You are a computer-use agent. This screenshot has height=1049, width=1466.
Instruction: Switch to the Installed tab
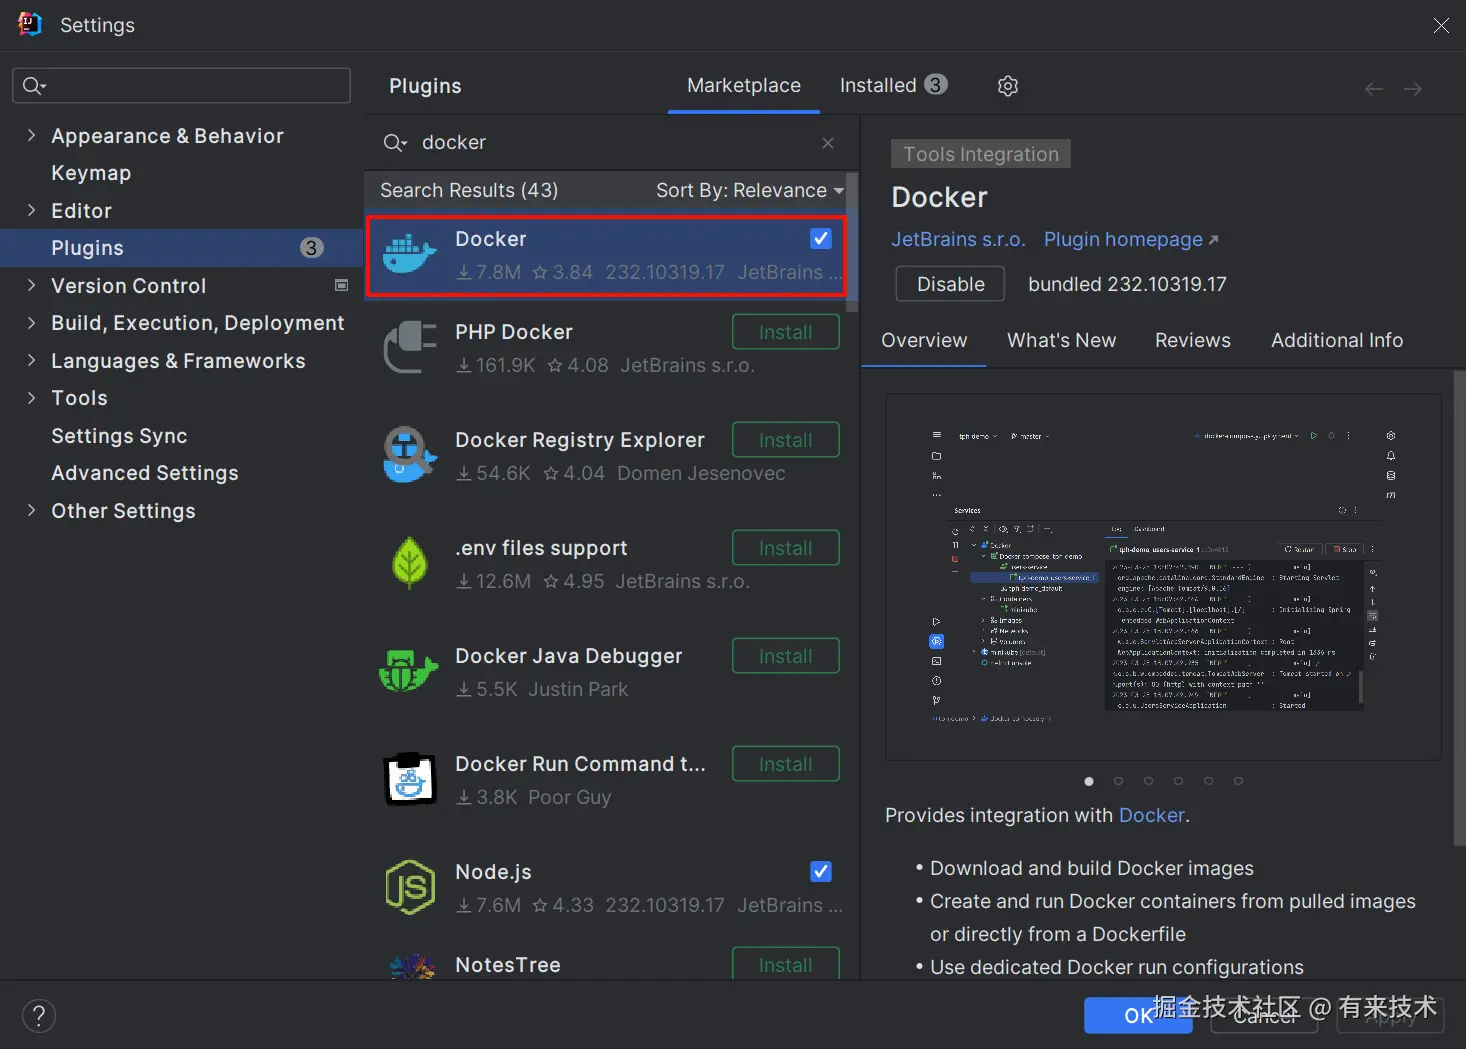(x=893, y=85)
